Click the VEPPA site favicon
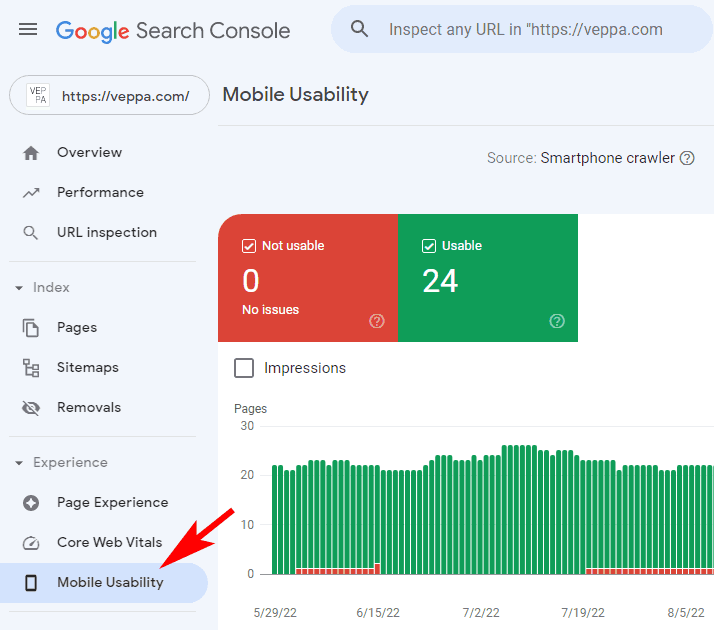The image size is (714, 630). [x=38, y=95]
